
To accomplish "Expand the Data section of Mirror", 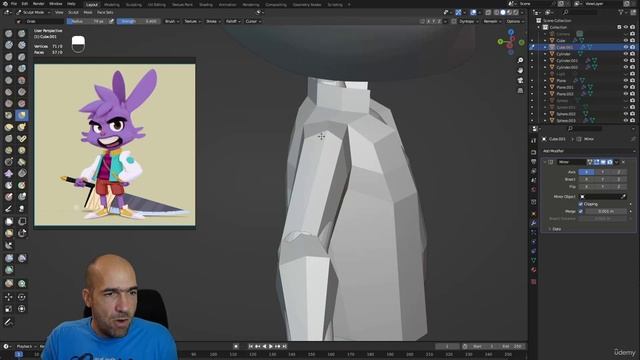I will click(x=556, y=229).
